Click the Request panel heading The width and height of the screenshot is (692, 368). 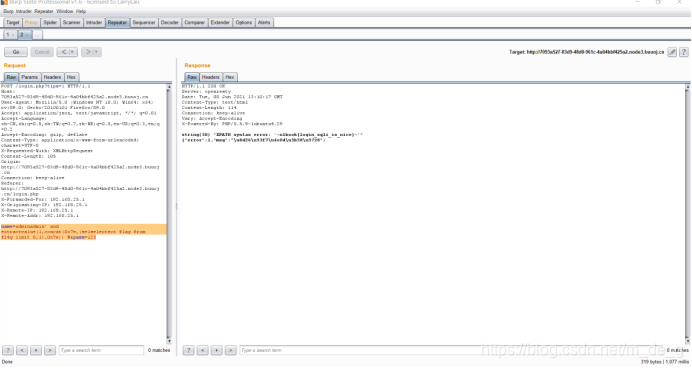tap(15, 65)
